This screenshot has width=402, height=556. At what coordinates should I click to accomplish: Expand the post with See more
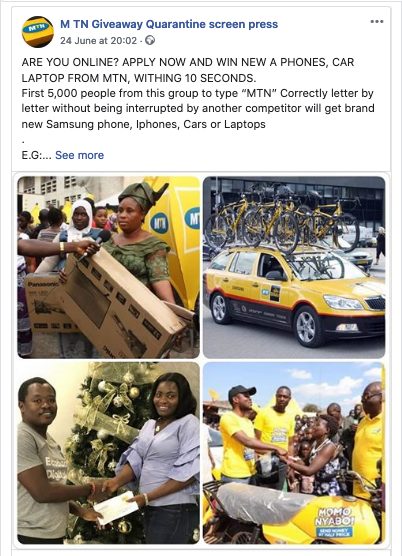[x=79, y=155]
